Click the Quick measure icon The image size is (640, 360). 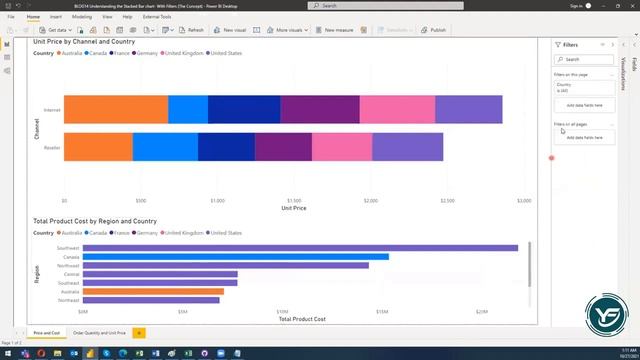tap(364, 30)
